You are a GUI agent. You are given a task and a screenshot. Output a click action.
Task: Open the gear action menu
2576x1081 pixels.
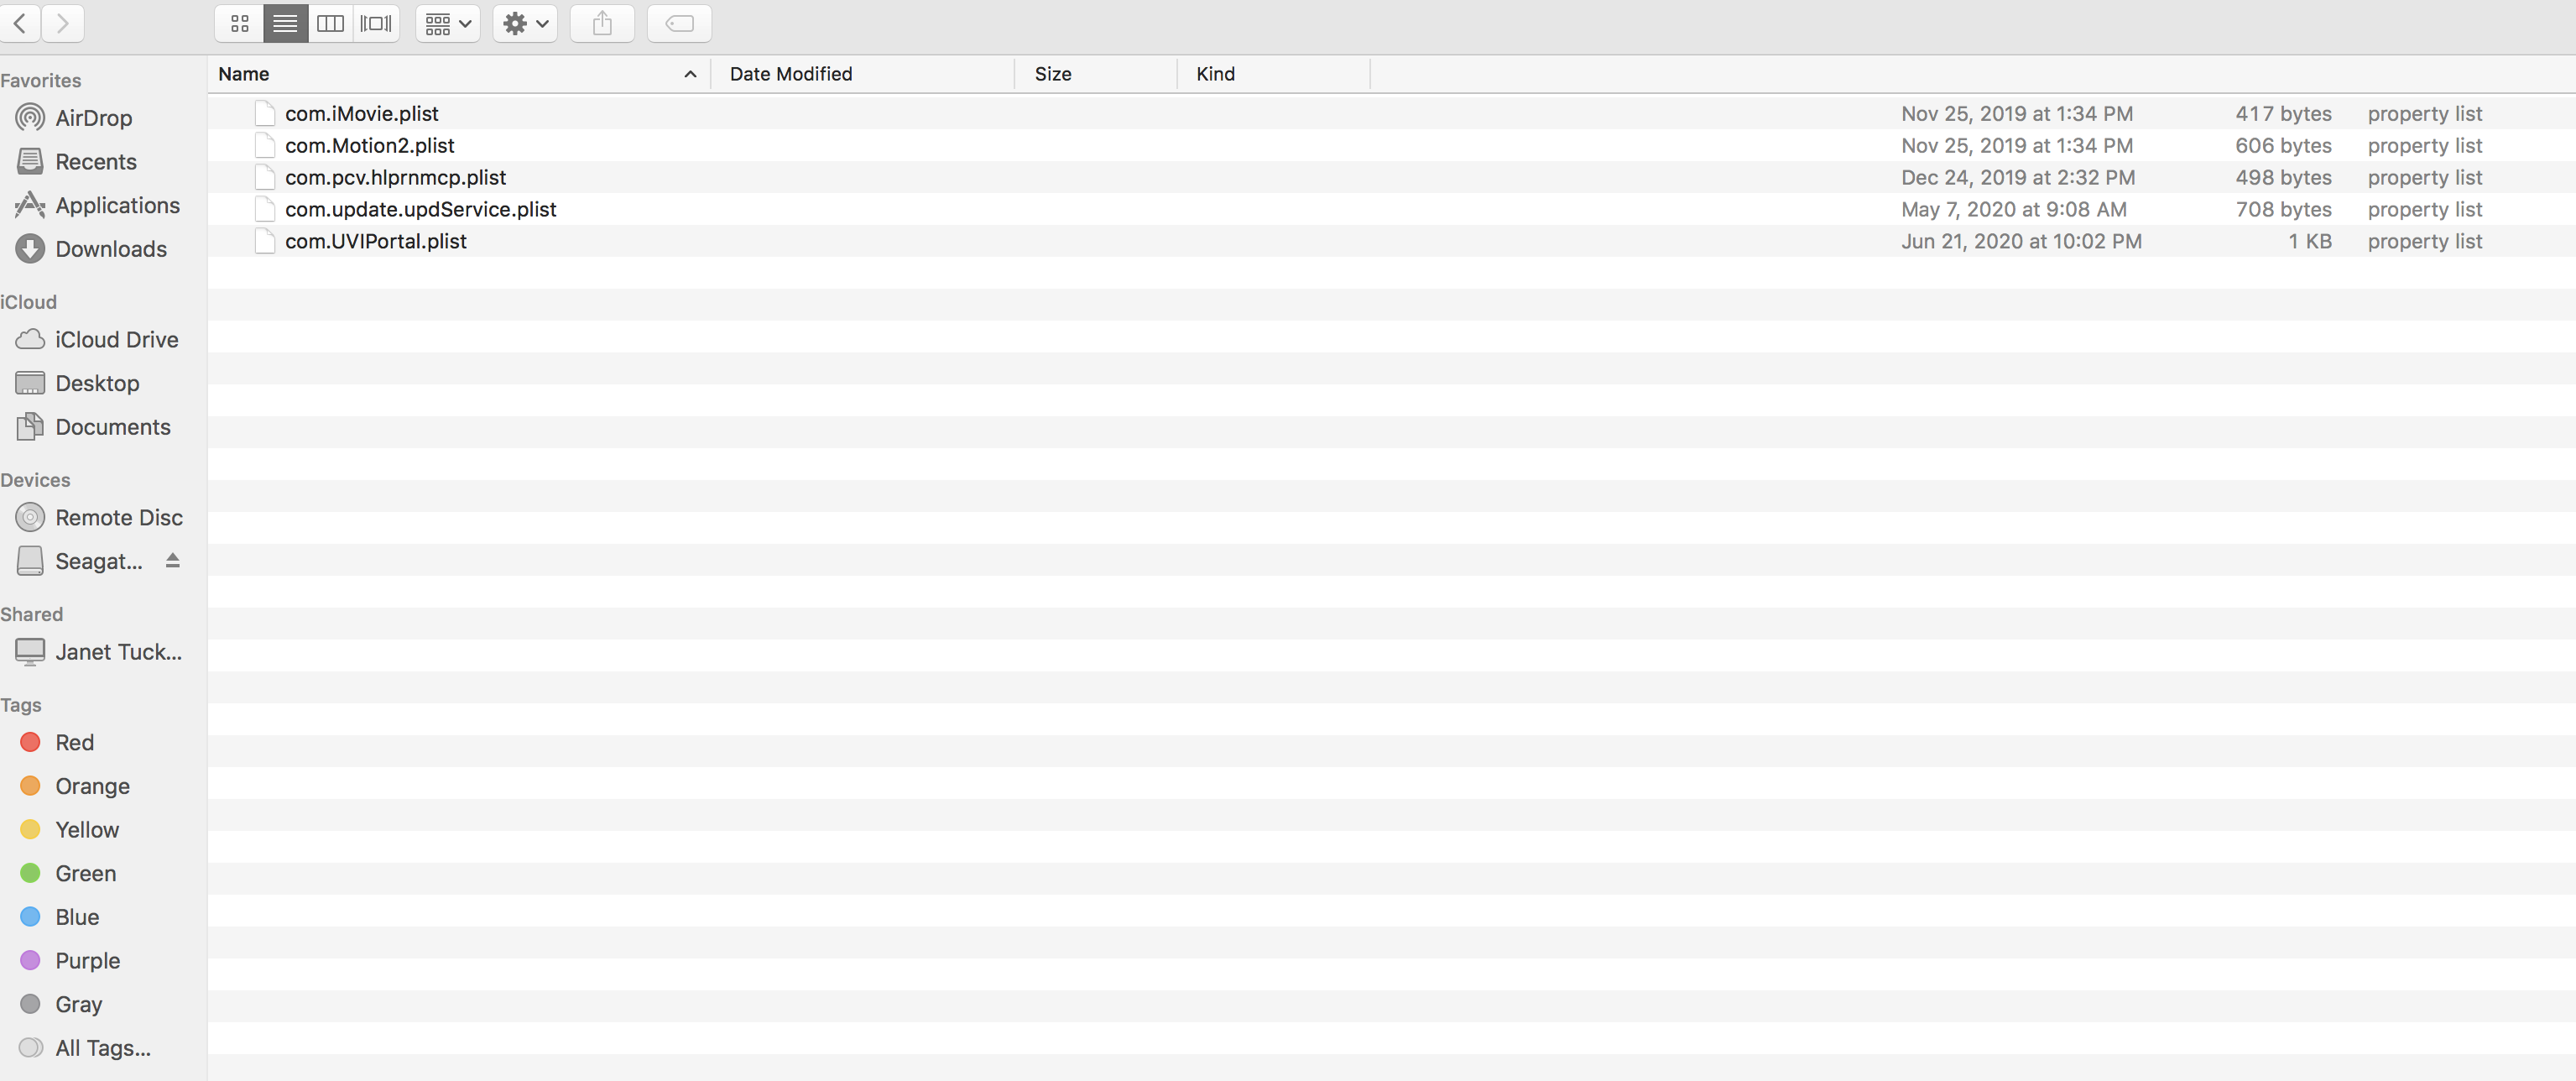pyautogui.click(x=525, y=23)
